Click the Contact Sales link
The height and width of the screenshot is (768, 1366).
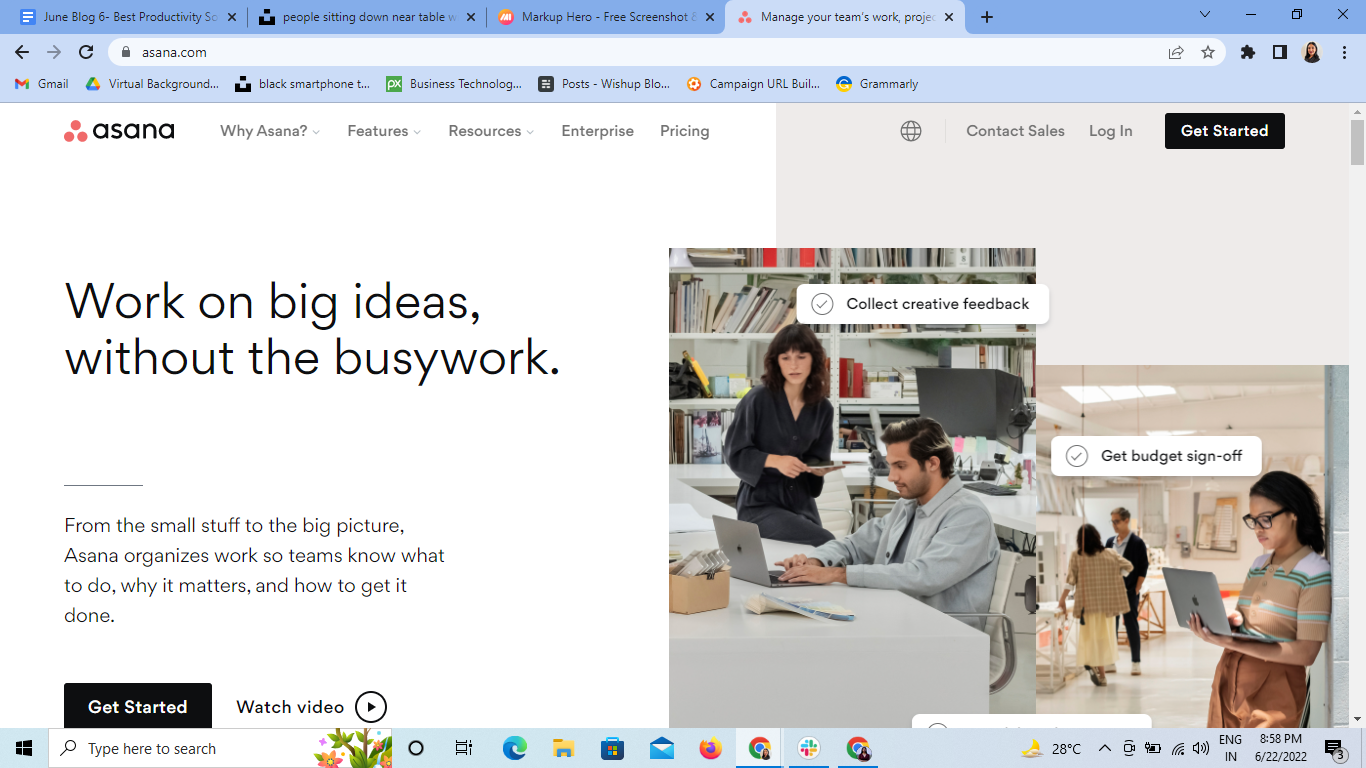coord(1015,131)
